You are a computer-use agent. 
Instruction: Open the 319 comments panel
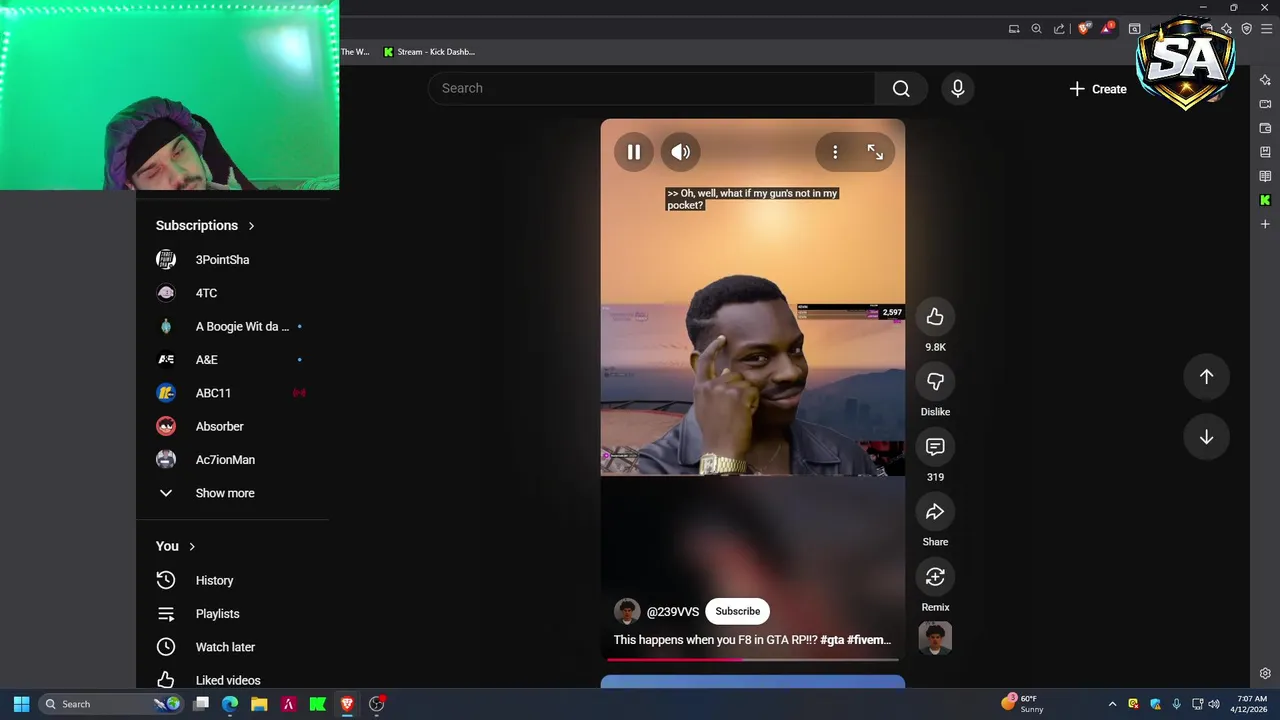[x=935, y=447]
